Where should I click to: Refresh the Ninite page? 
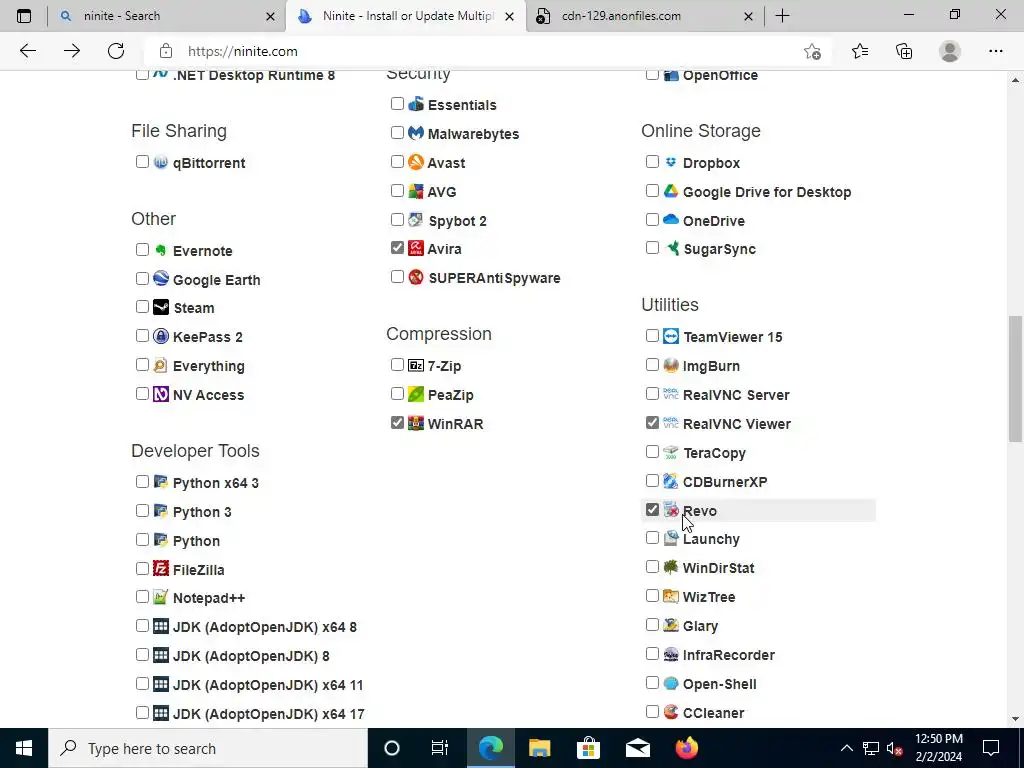coord(116,51)
